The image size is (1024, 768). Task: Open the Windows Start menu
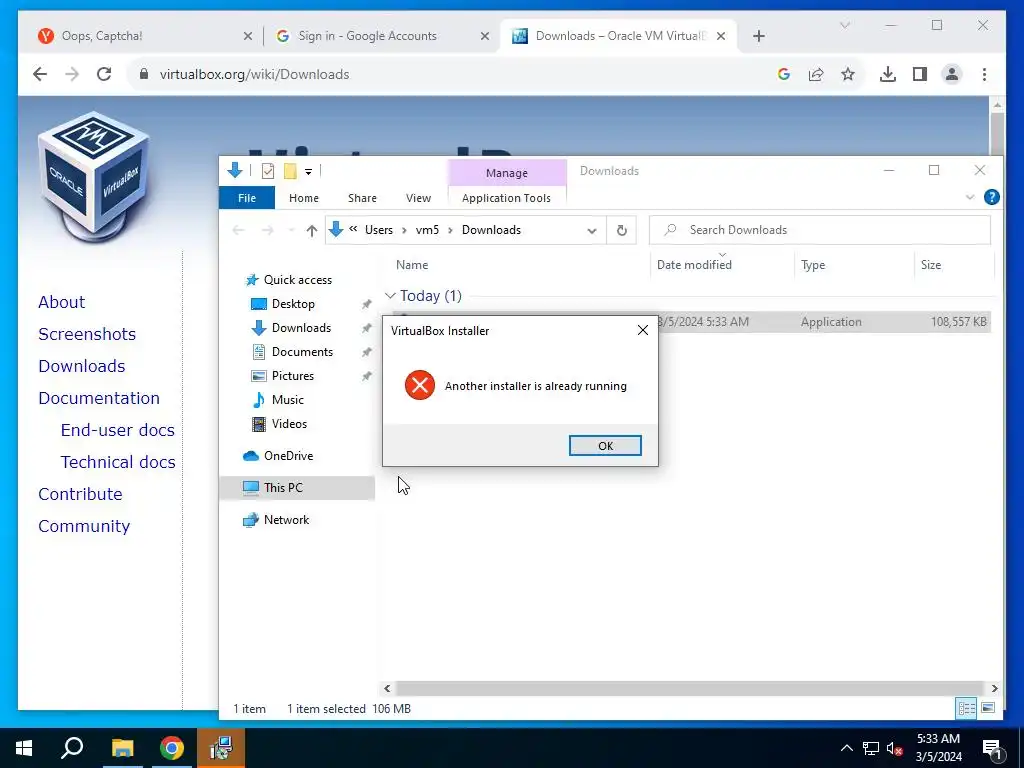[24, 748]
